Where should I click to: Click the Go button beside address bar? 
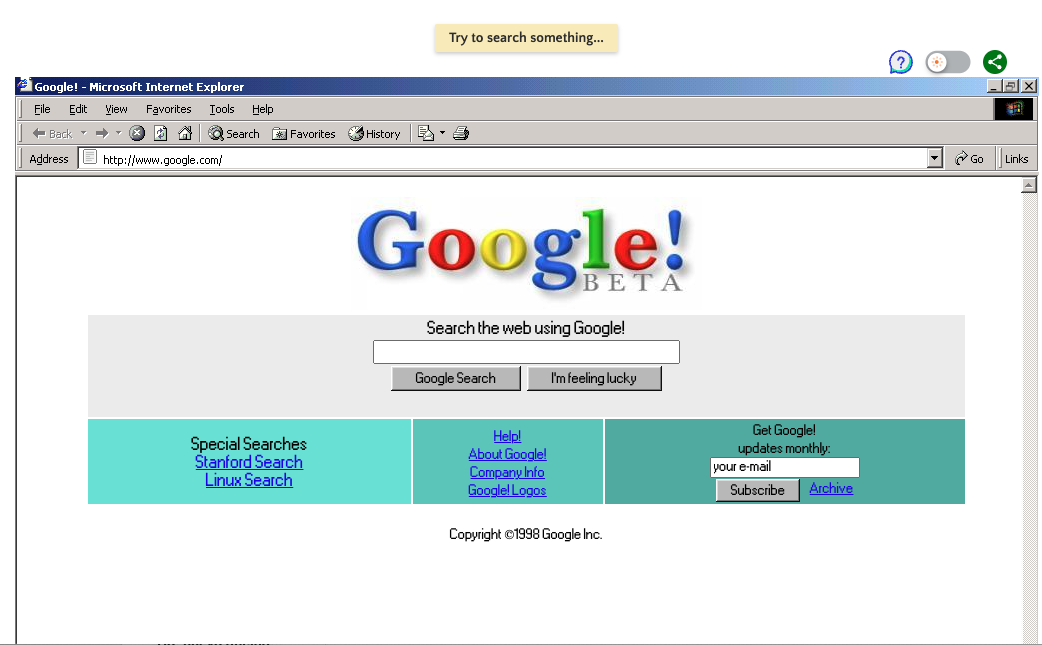tap(970, 159)
